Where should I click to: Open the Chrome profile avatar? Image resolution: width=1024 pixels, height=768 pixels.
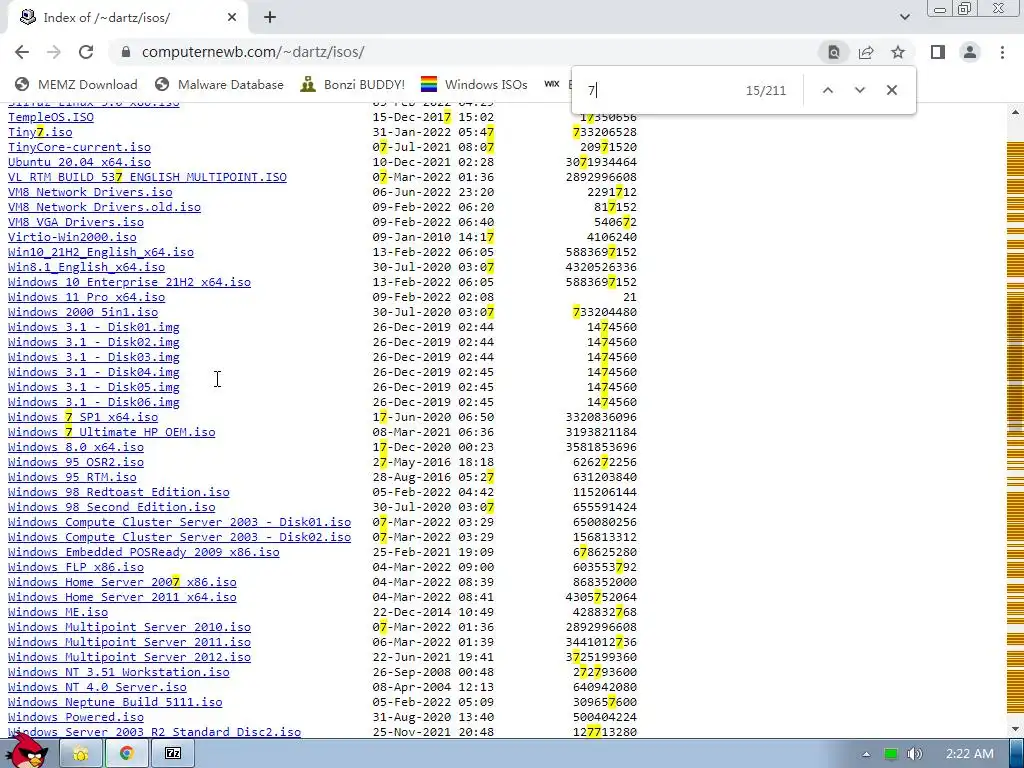(x=970, y=52)
